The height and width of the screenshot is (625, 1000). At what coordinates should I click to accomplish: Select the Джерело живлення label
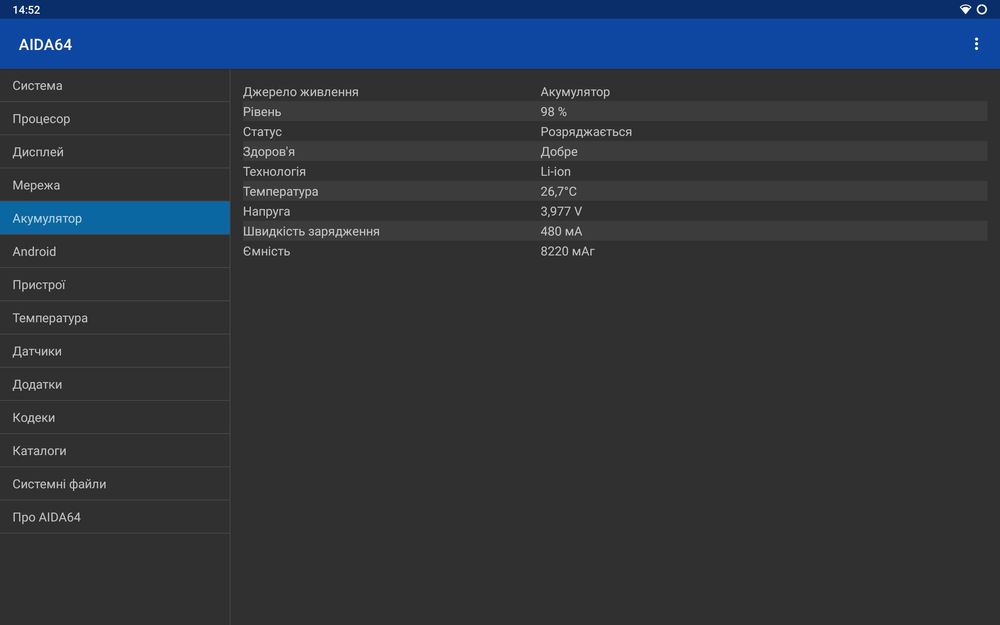(300, 92)
